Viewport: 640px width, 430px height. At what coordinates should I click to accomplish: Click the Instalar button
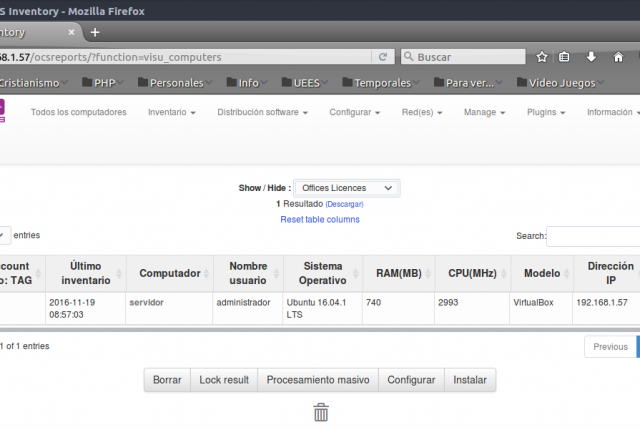470,380
